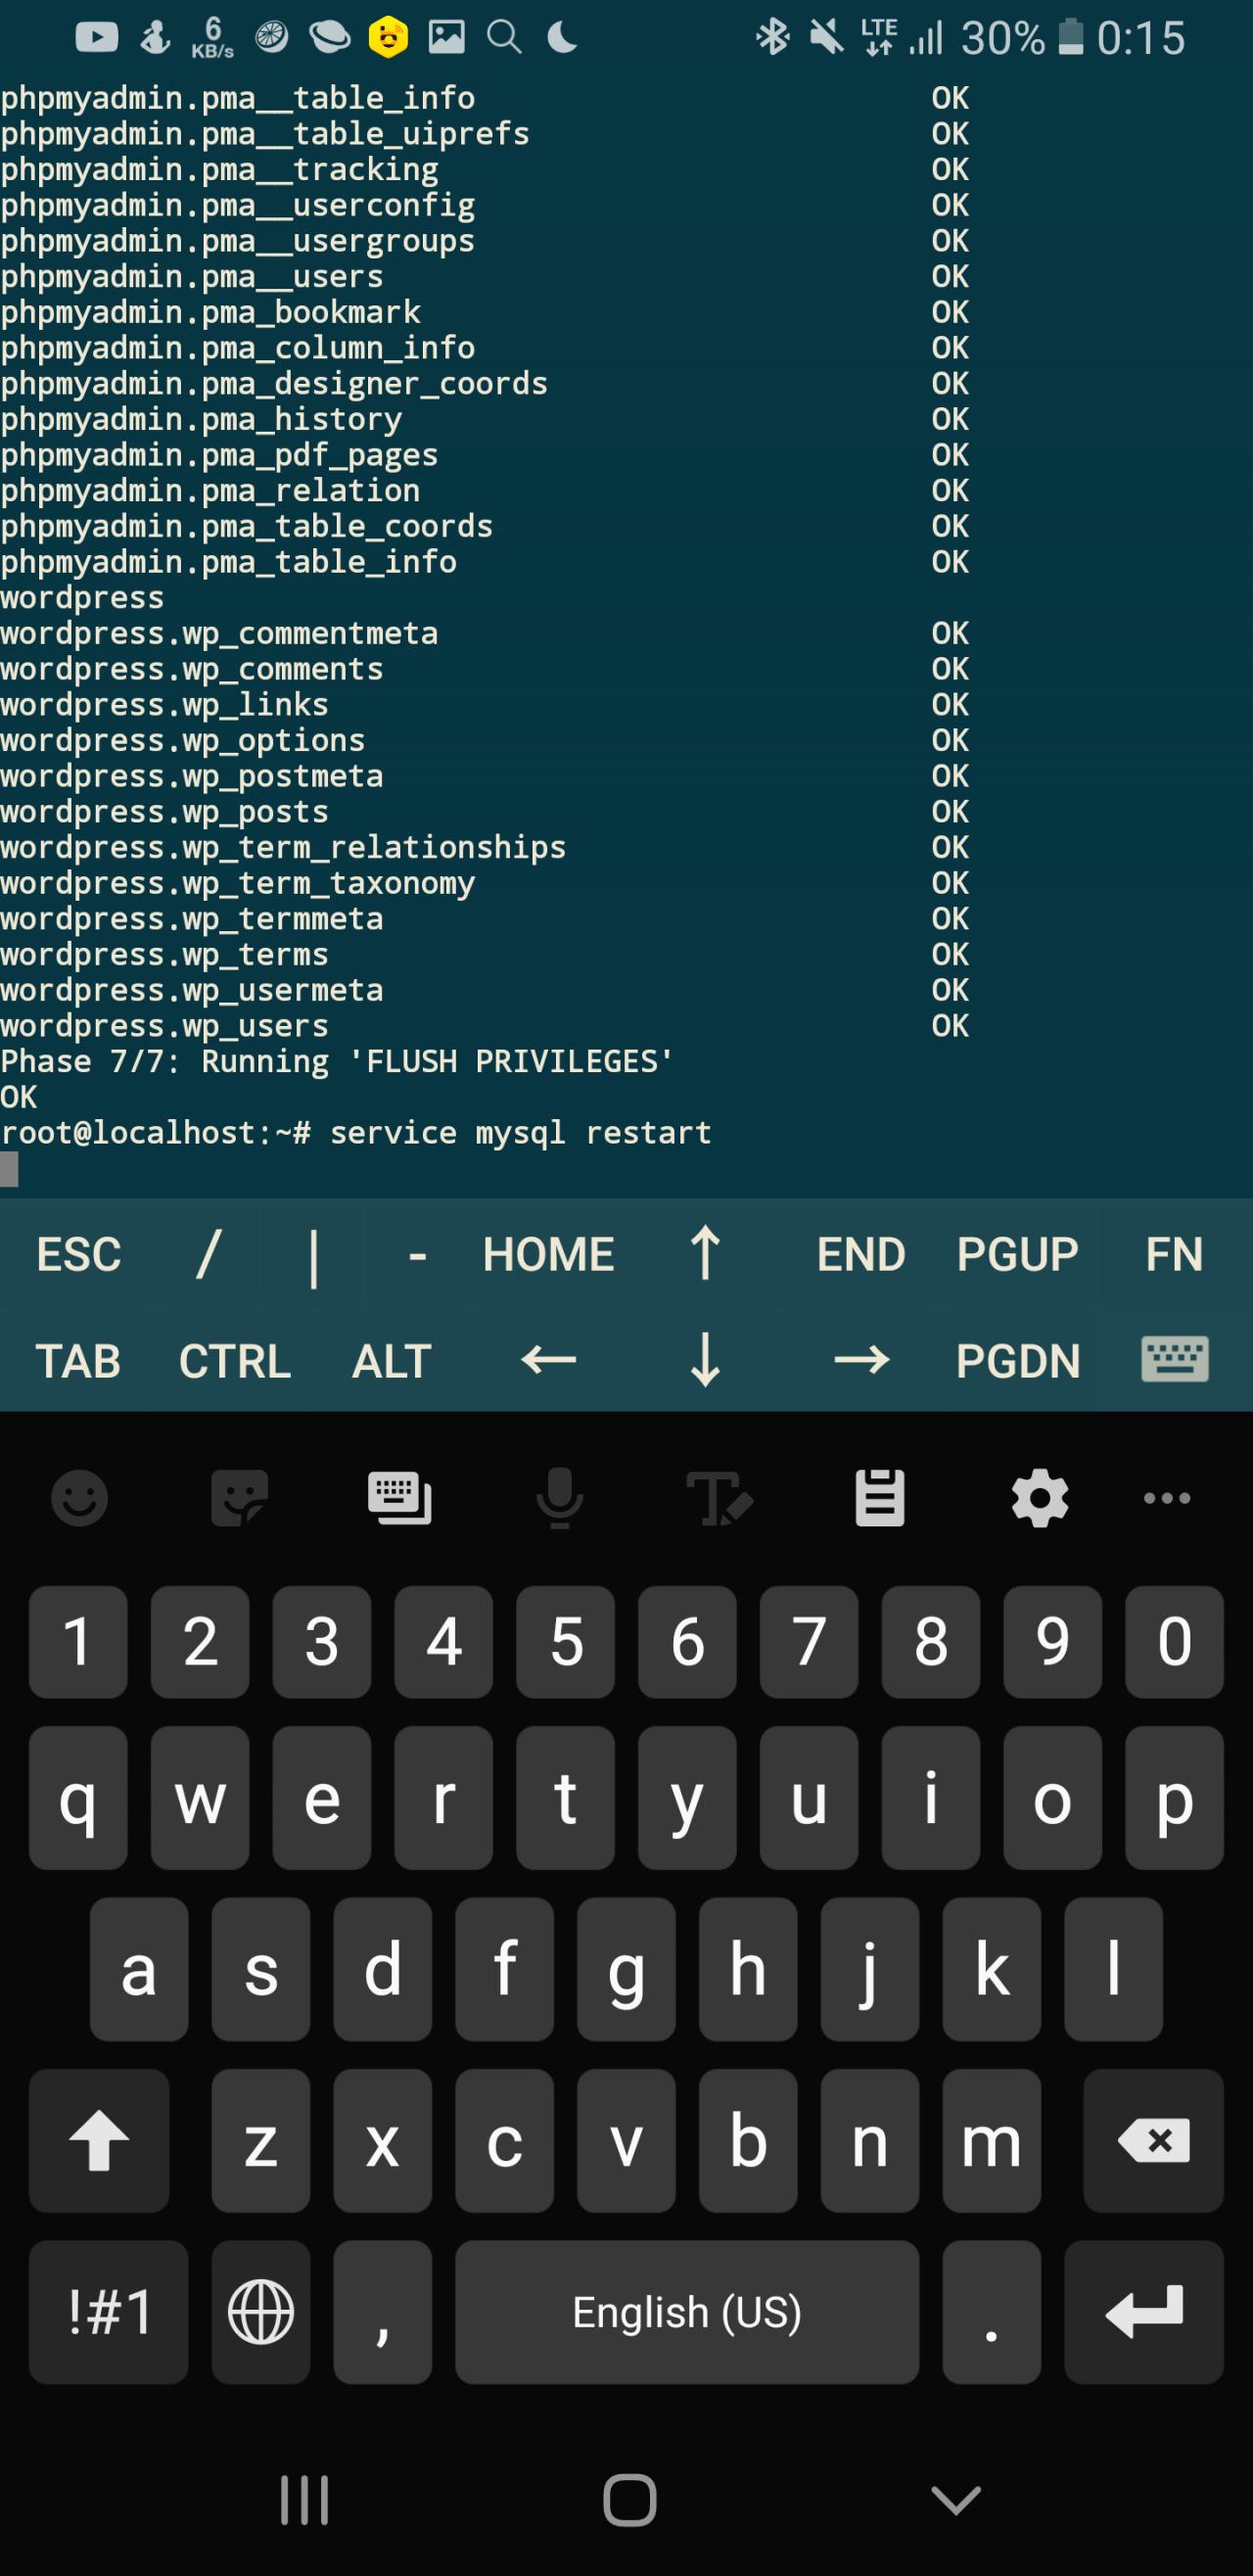
Task: Switch to symbols with !#1 key
Action: 109,2312
